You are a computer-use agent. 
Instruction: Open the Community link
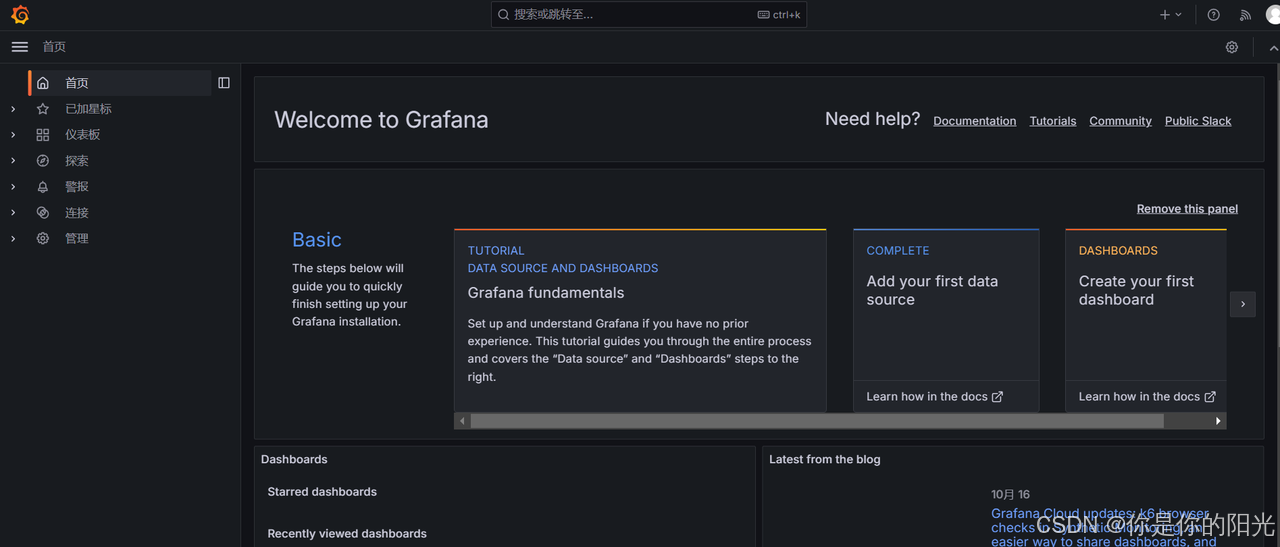coord(1120,121)
